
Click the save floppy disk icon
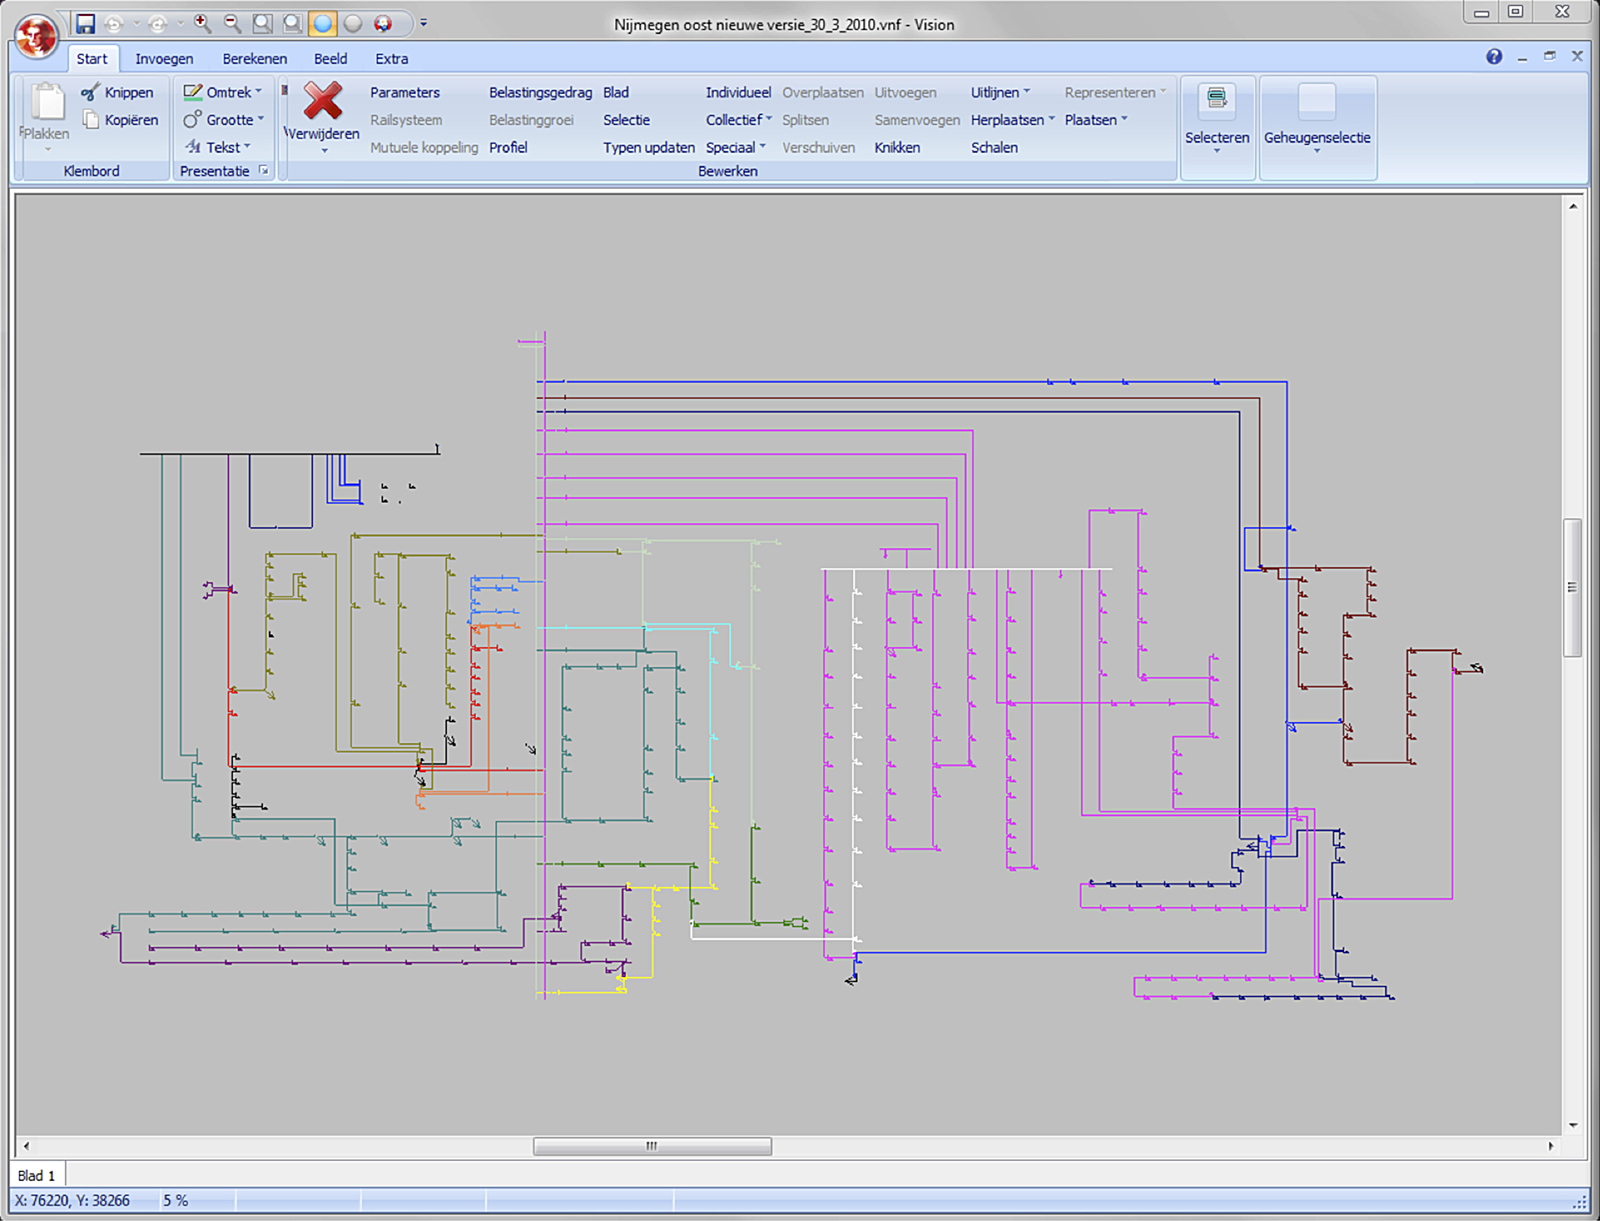point(85,23)
